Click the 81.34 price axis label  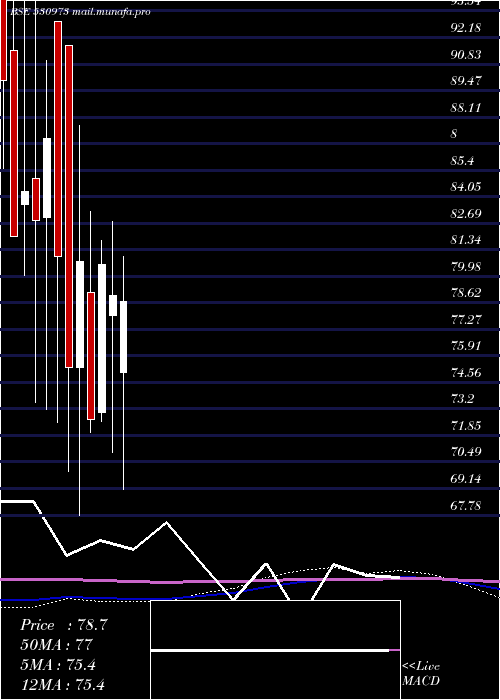pos(466,240)
